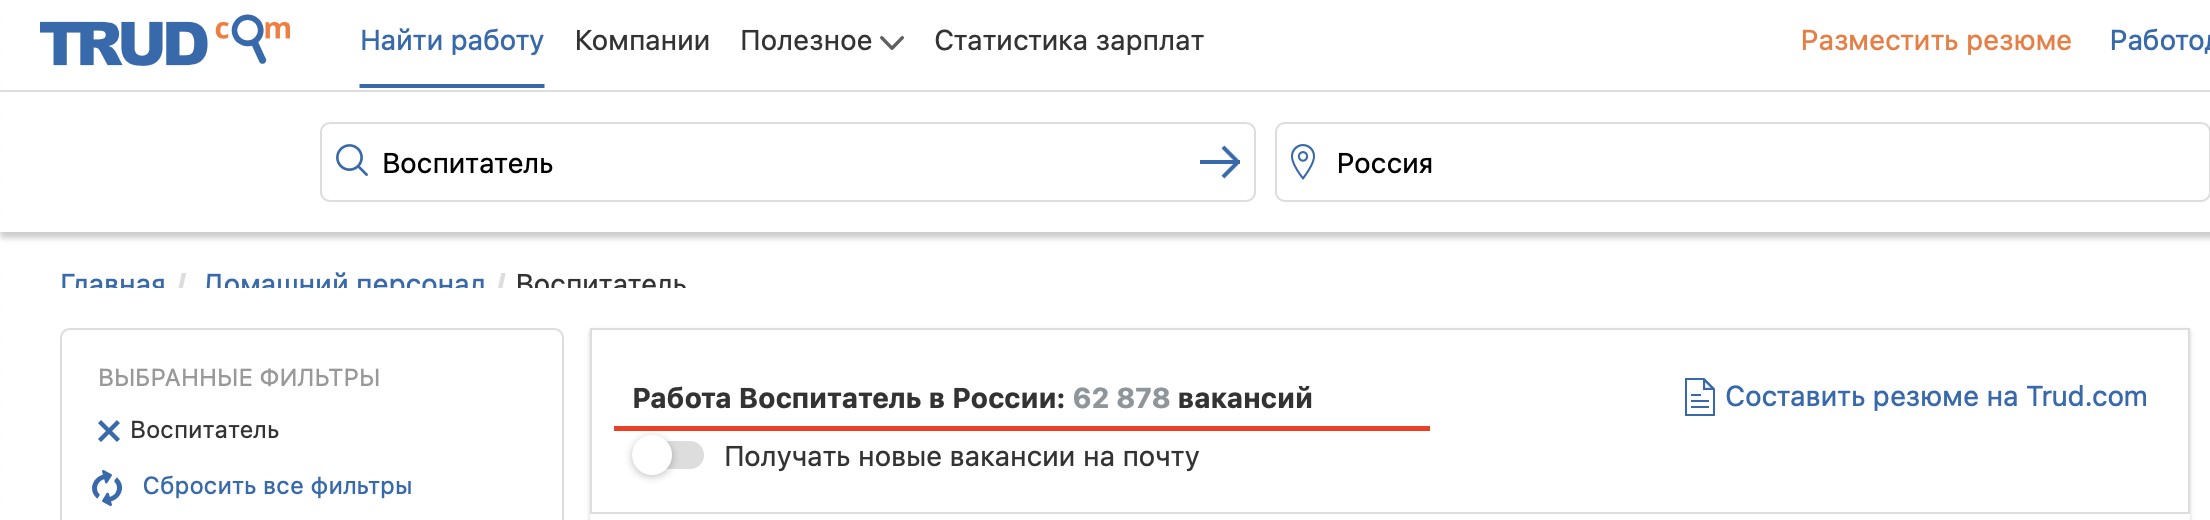This screenshot has width=2210, height=520.
Task: Open the Работодателям link
Action: pyautogui.click(x=2158, y=41)
